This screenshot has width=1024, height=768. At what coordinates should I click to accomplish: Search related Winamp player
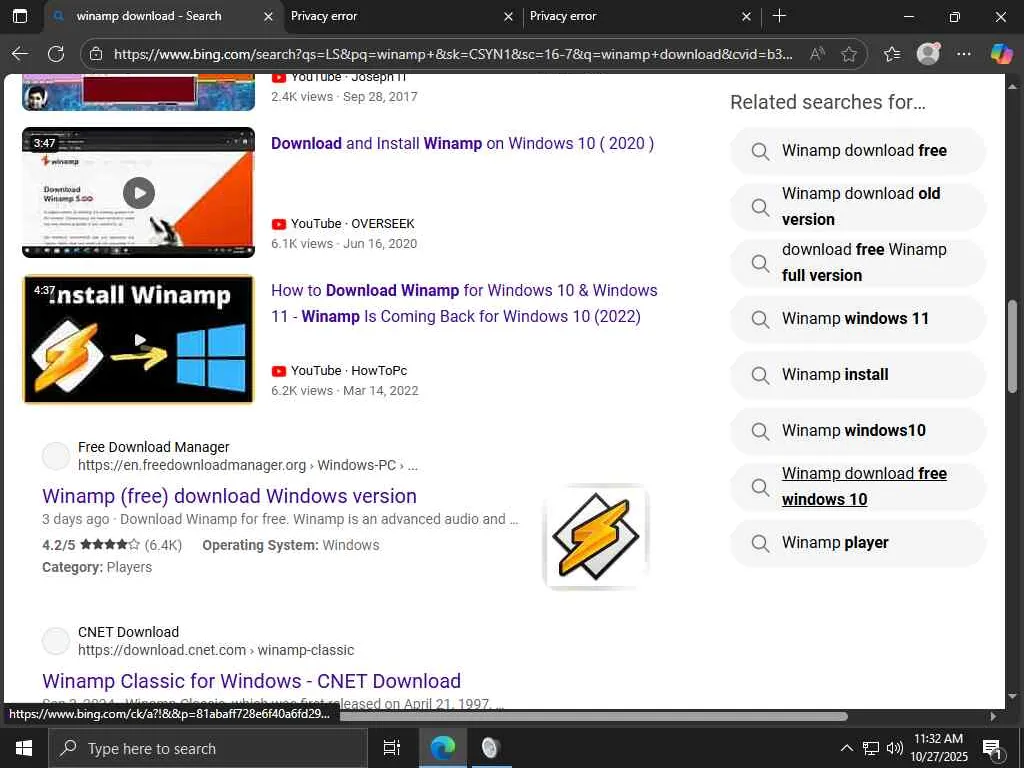click(857, 543)
